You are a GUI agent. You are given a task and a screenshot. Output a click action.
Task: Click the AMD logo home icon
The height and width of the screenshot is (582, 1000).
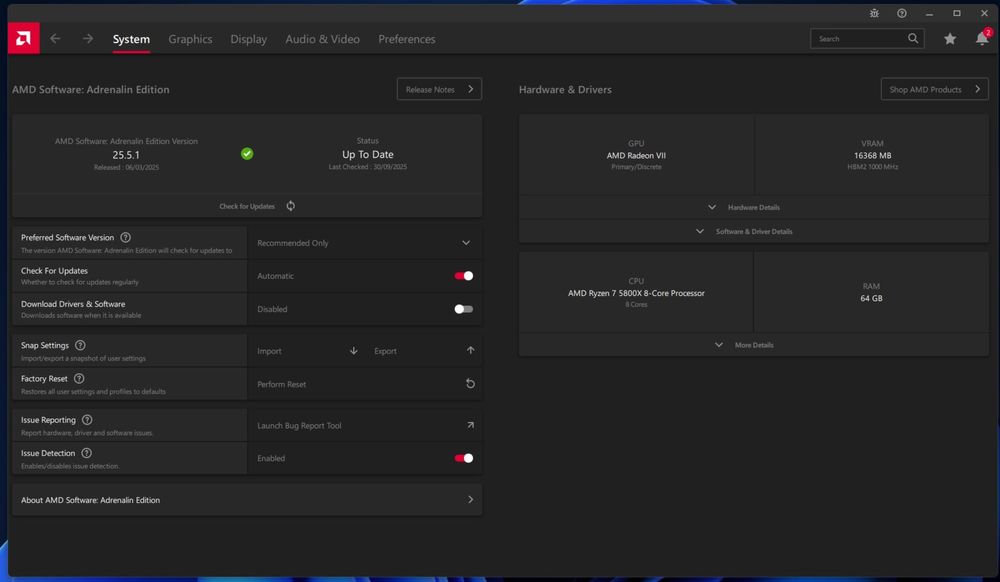tap(23, 39)
